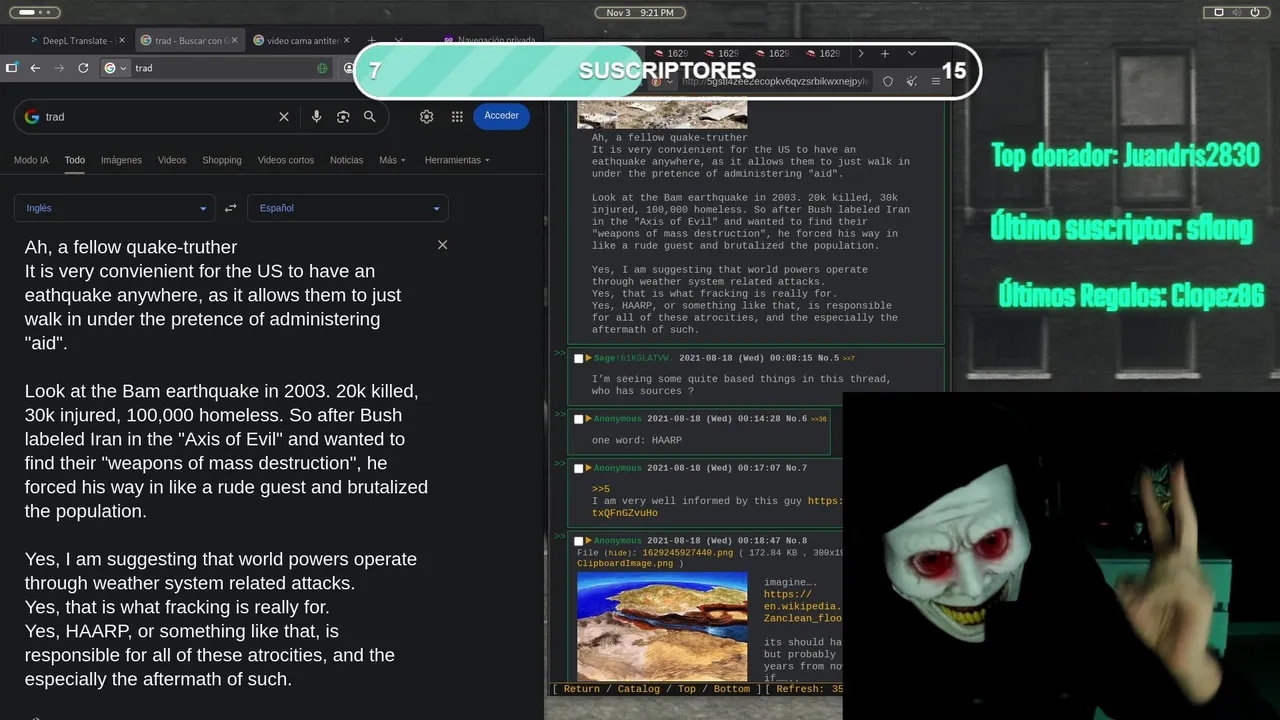
Task: Open search engine dropdown in address bar
Action: (x=116, y=68)
